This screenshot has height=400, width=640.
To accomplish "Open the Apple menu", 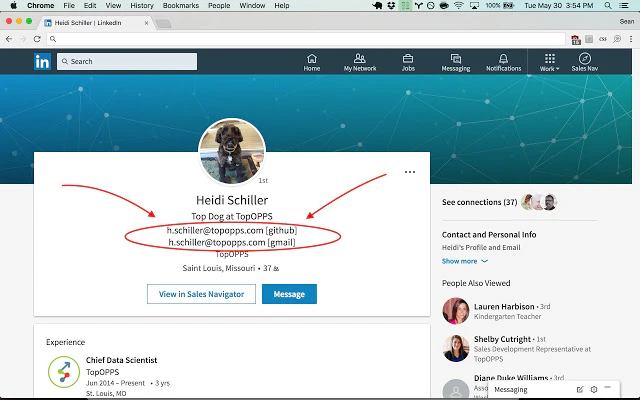I will click(x=13, y=5).
